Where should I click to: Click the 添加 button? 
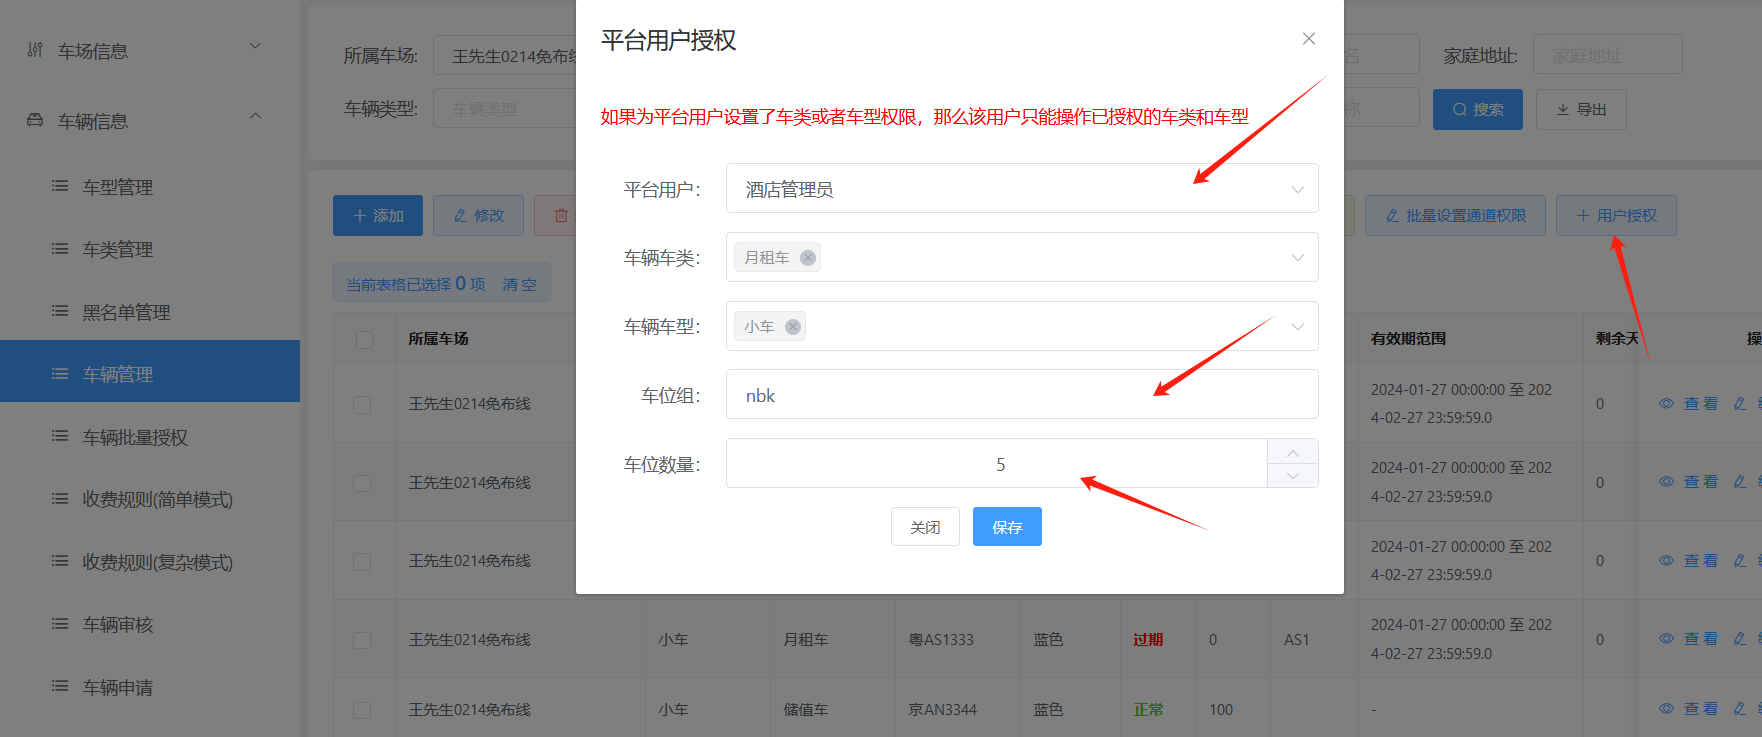coord(378,215)
